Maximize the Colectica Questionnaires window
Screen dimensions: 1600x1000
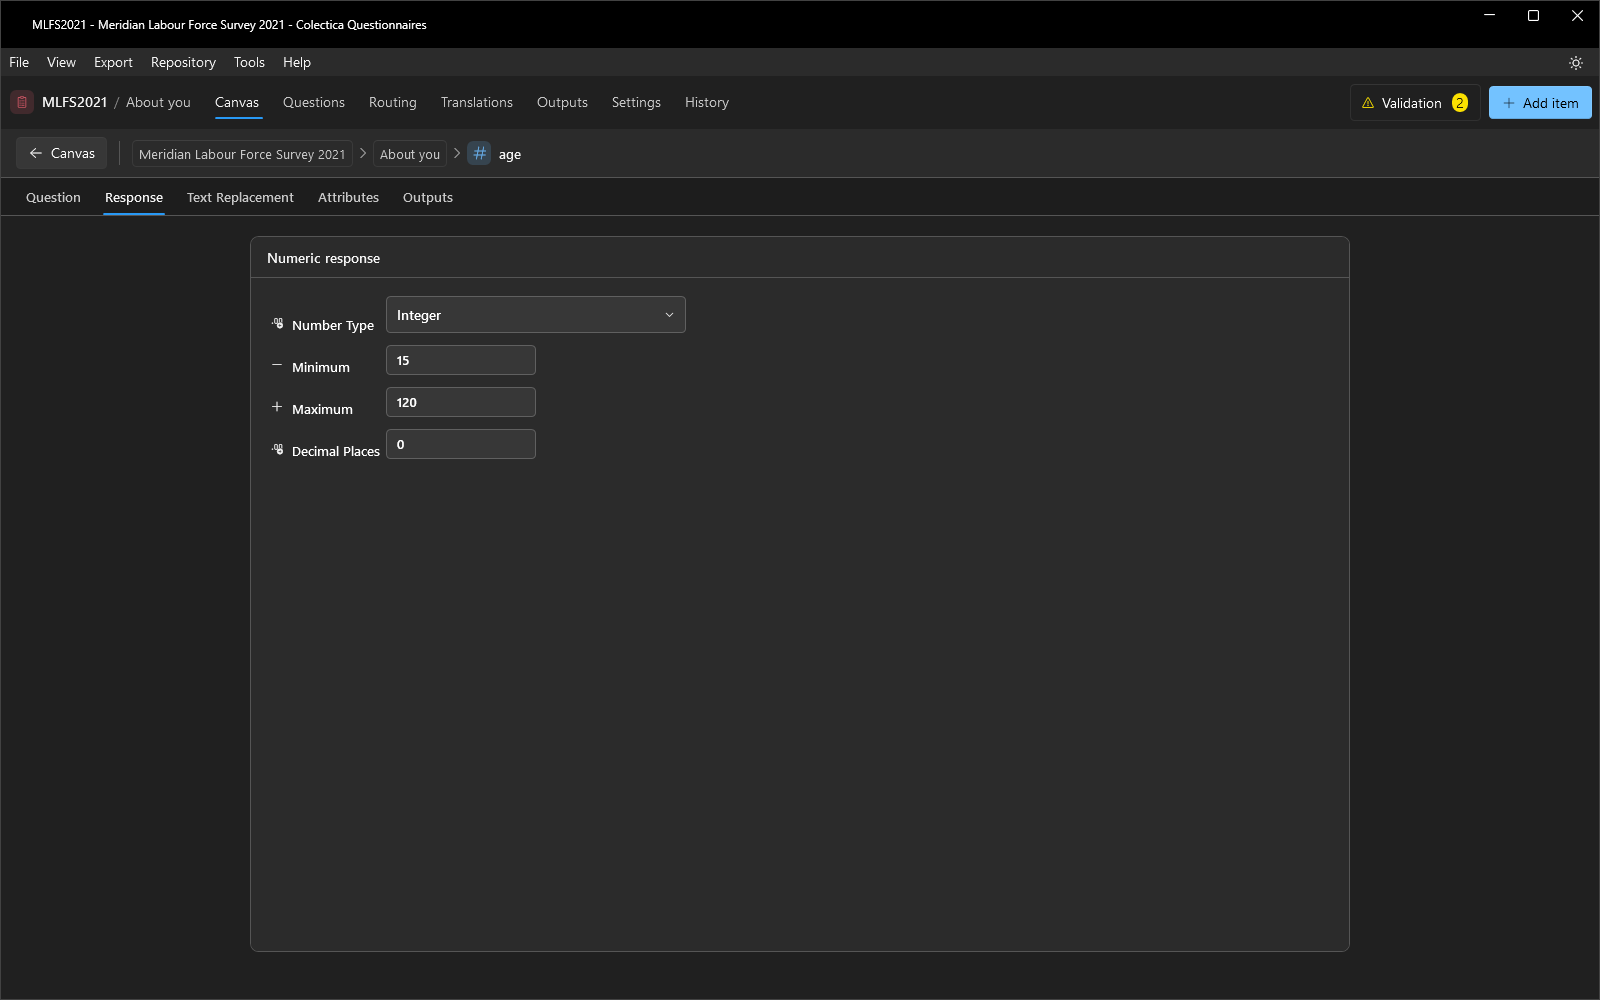click(x=1533, y=16)
